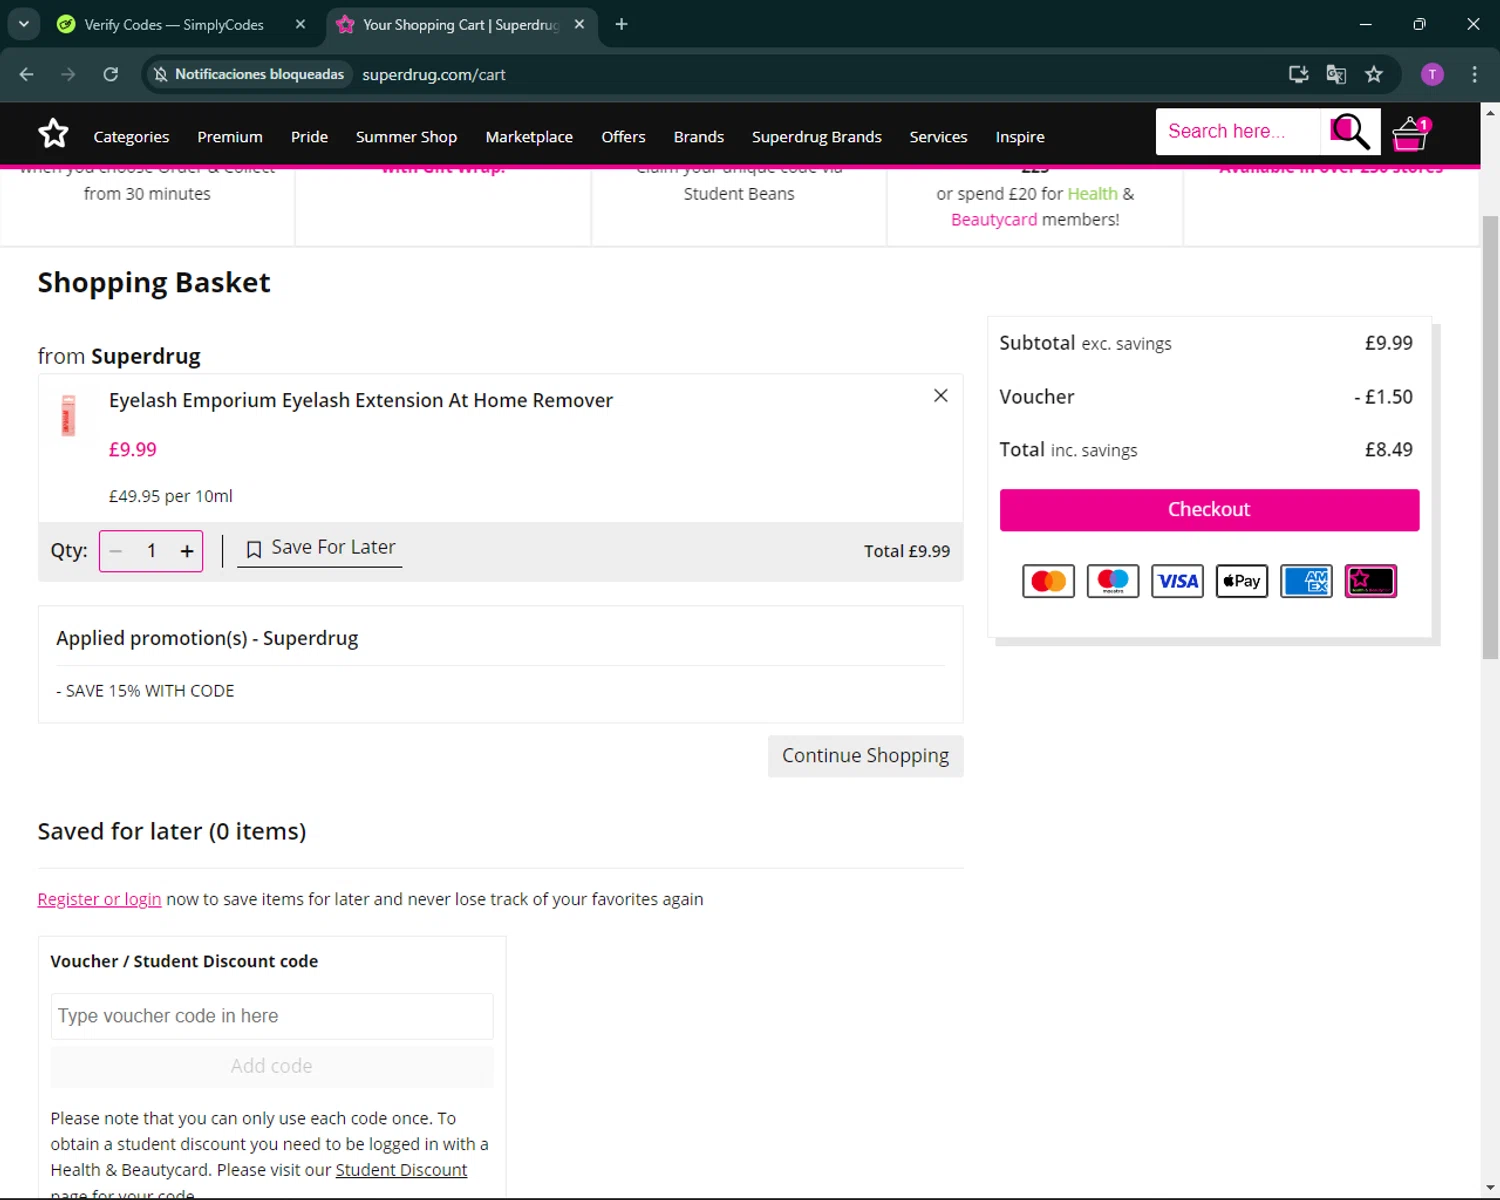Switch to the Verify Codes SimplyCodes tab
The height and width of the screenshot is (1200, 1500).
click(x=174, y=24)
